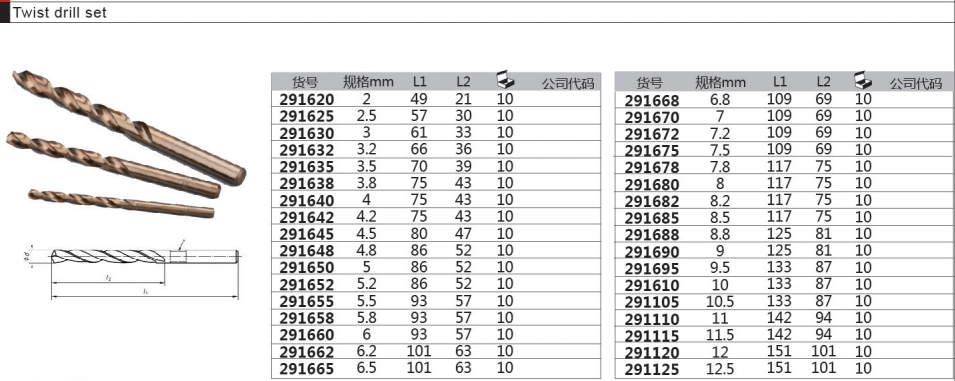Click the 12.5 spec value cell

point(721,368)
